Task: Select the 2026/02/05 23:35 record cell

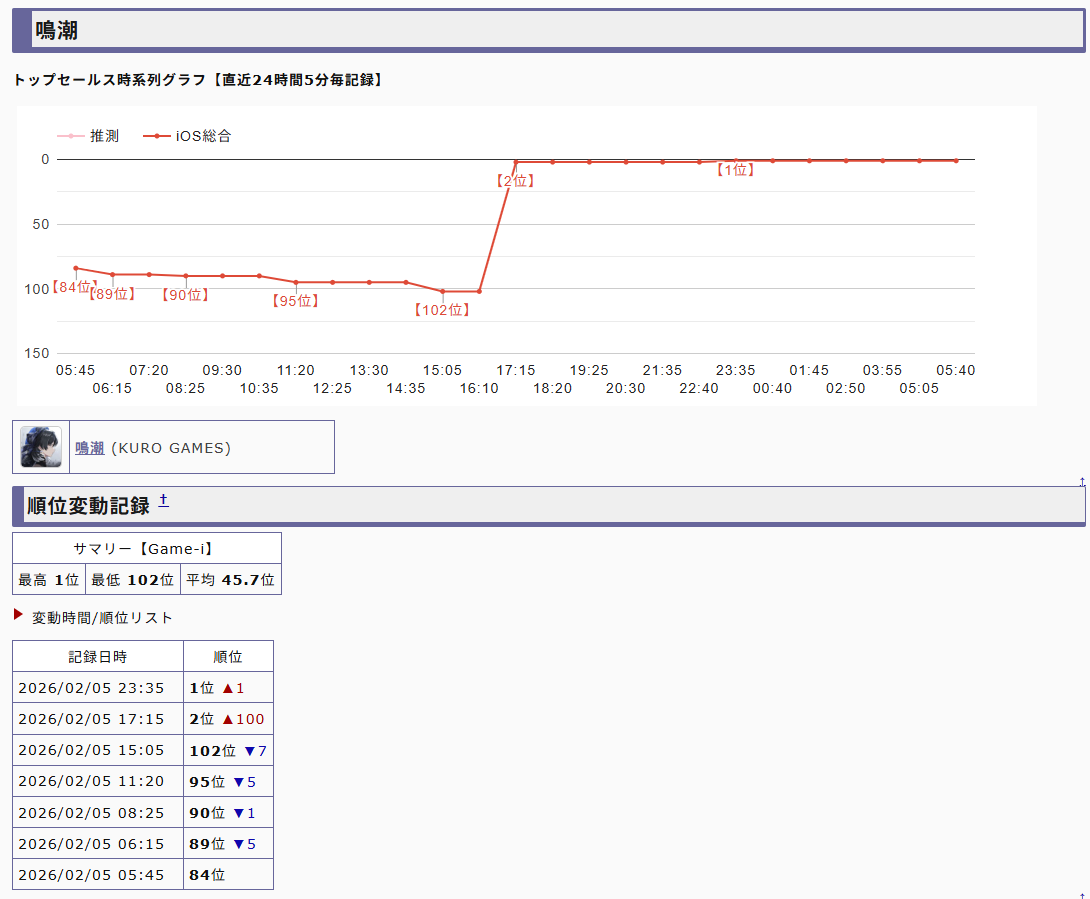Action: pyautogui.click(x=98, y=688)
